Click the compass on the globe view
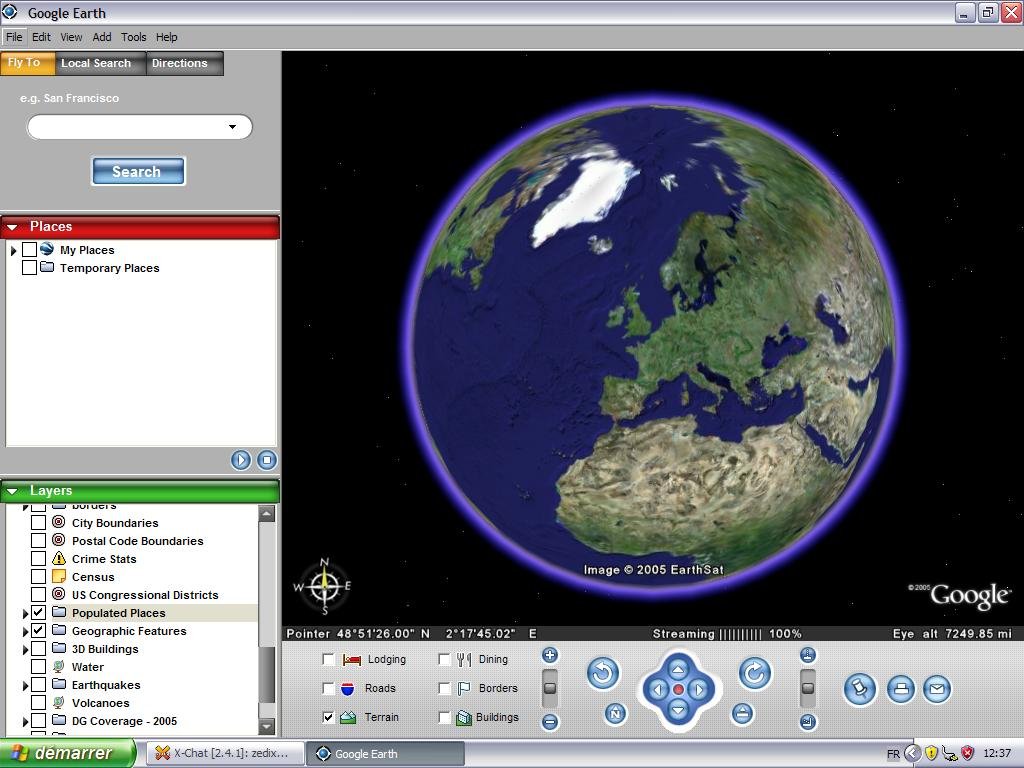Image resolution: width=1024 pixels, height=768 pixels. coord(324,586)
